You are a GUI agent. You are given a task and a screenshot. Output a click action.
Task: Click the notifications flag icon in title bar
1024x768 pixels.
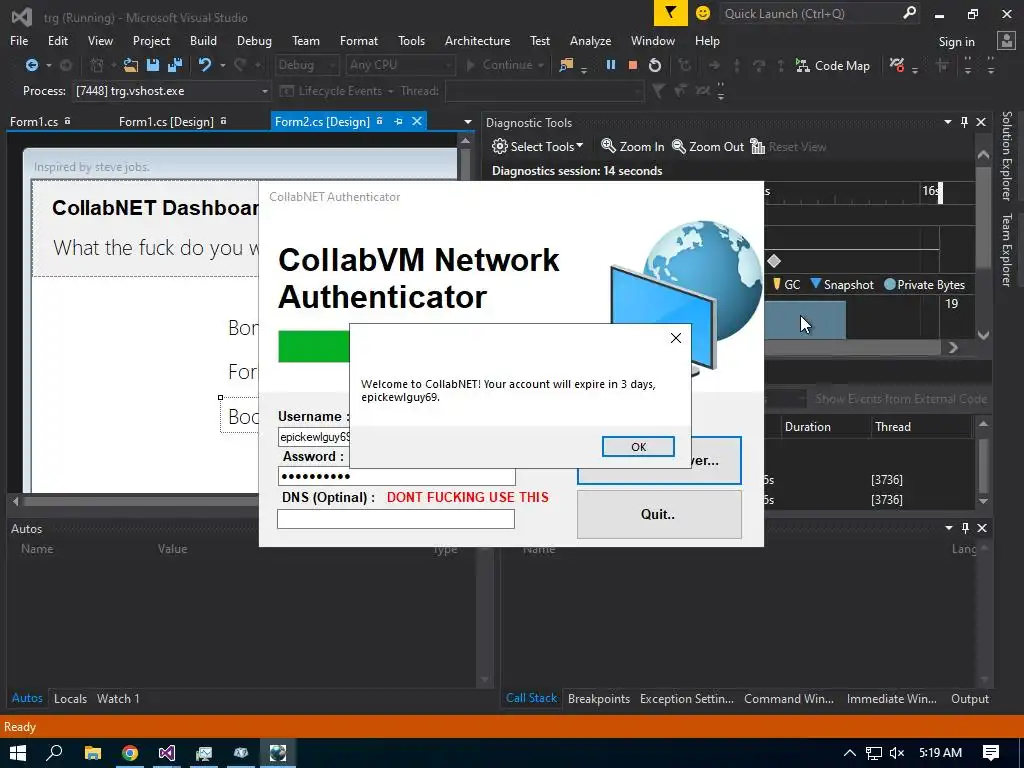click(x=671, y=13)
